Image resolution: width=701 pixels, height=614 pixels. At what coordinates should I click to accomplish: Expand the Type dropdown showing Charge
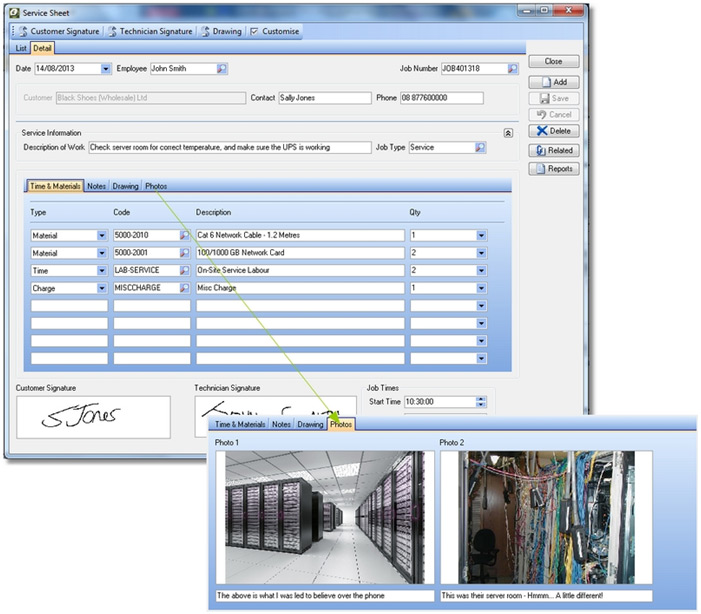click(102, 288)
